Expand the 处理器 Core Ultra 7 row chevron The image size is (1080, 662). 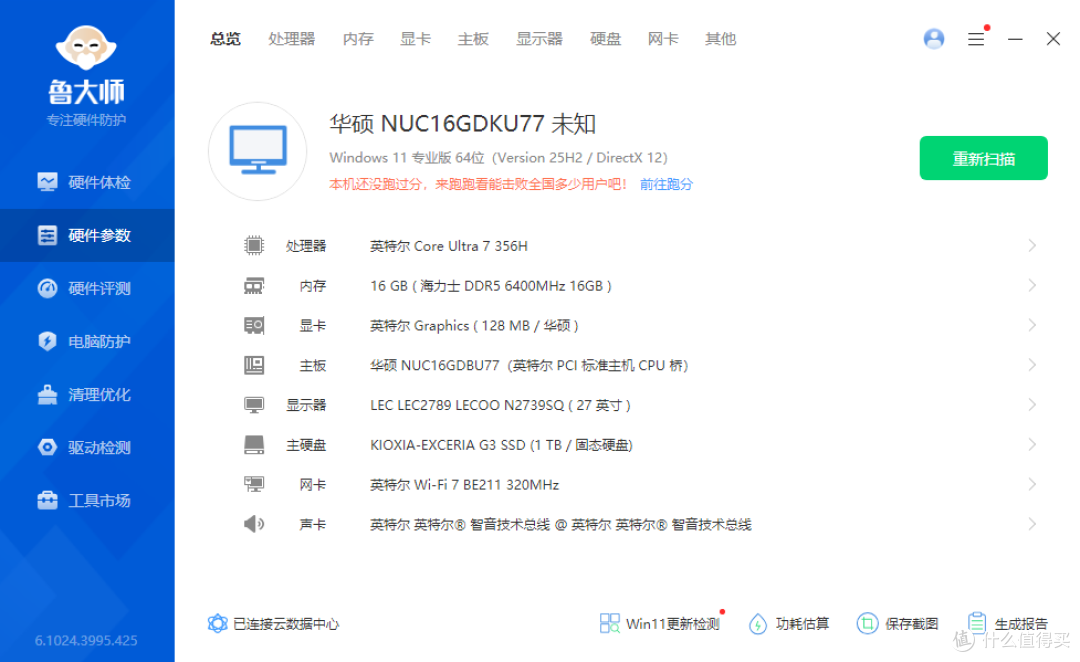coord(1032,245)
